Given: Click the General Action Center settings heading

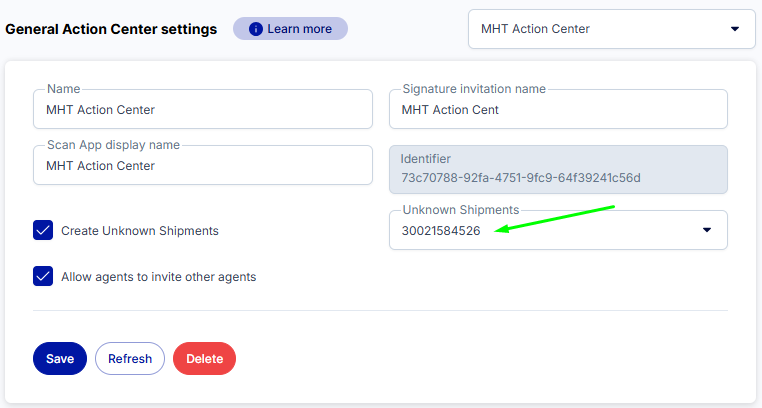Looking at the screenshot, I should [111, 29].
